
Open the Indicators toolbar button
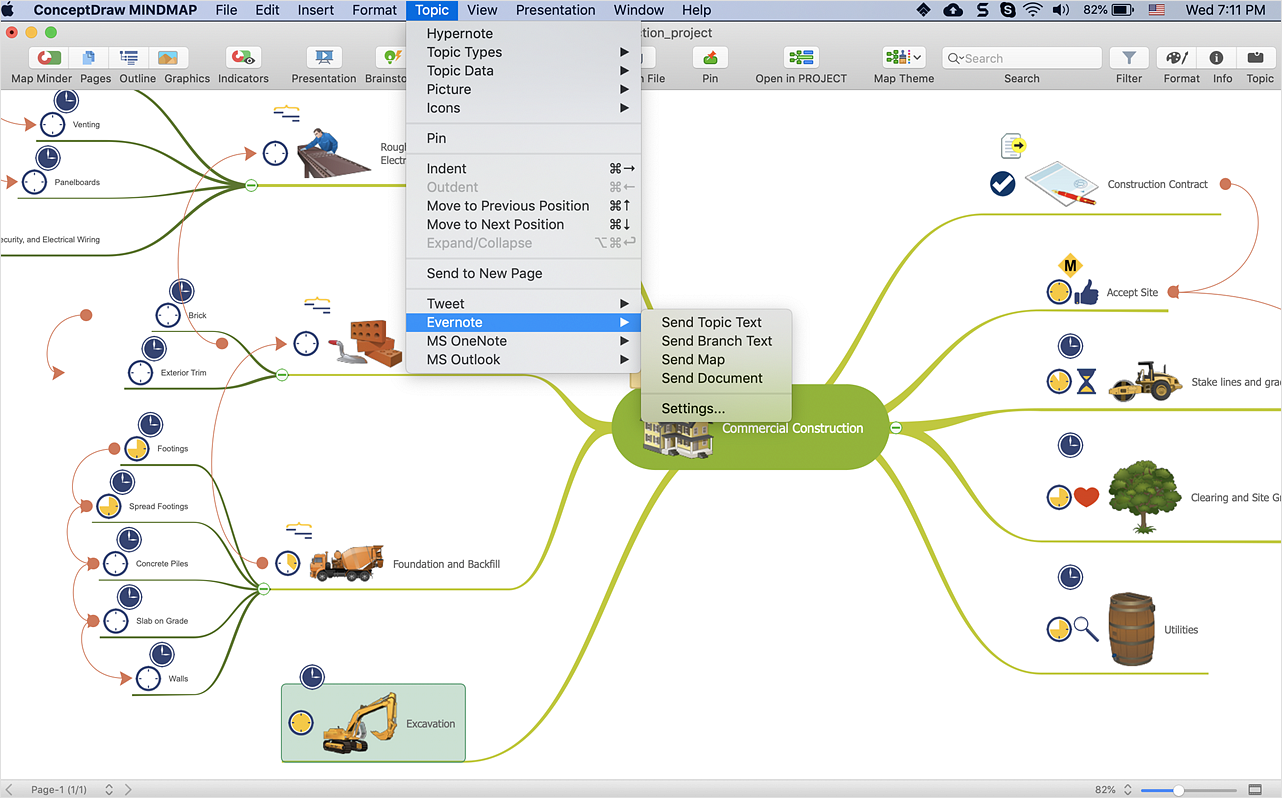coord(243,58)
